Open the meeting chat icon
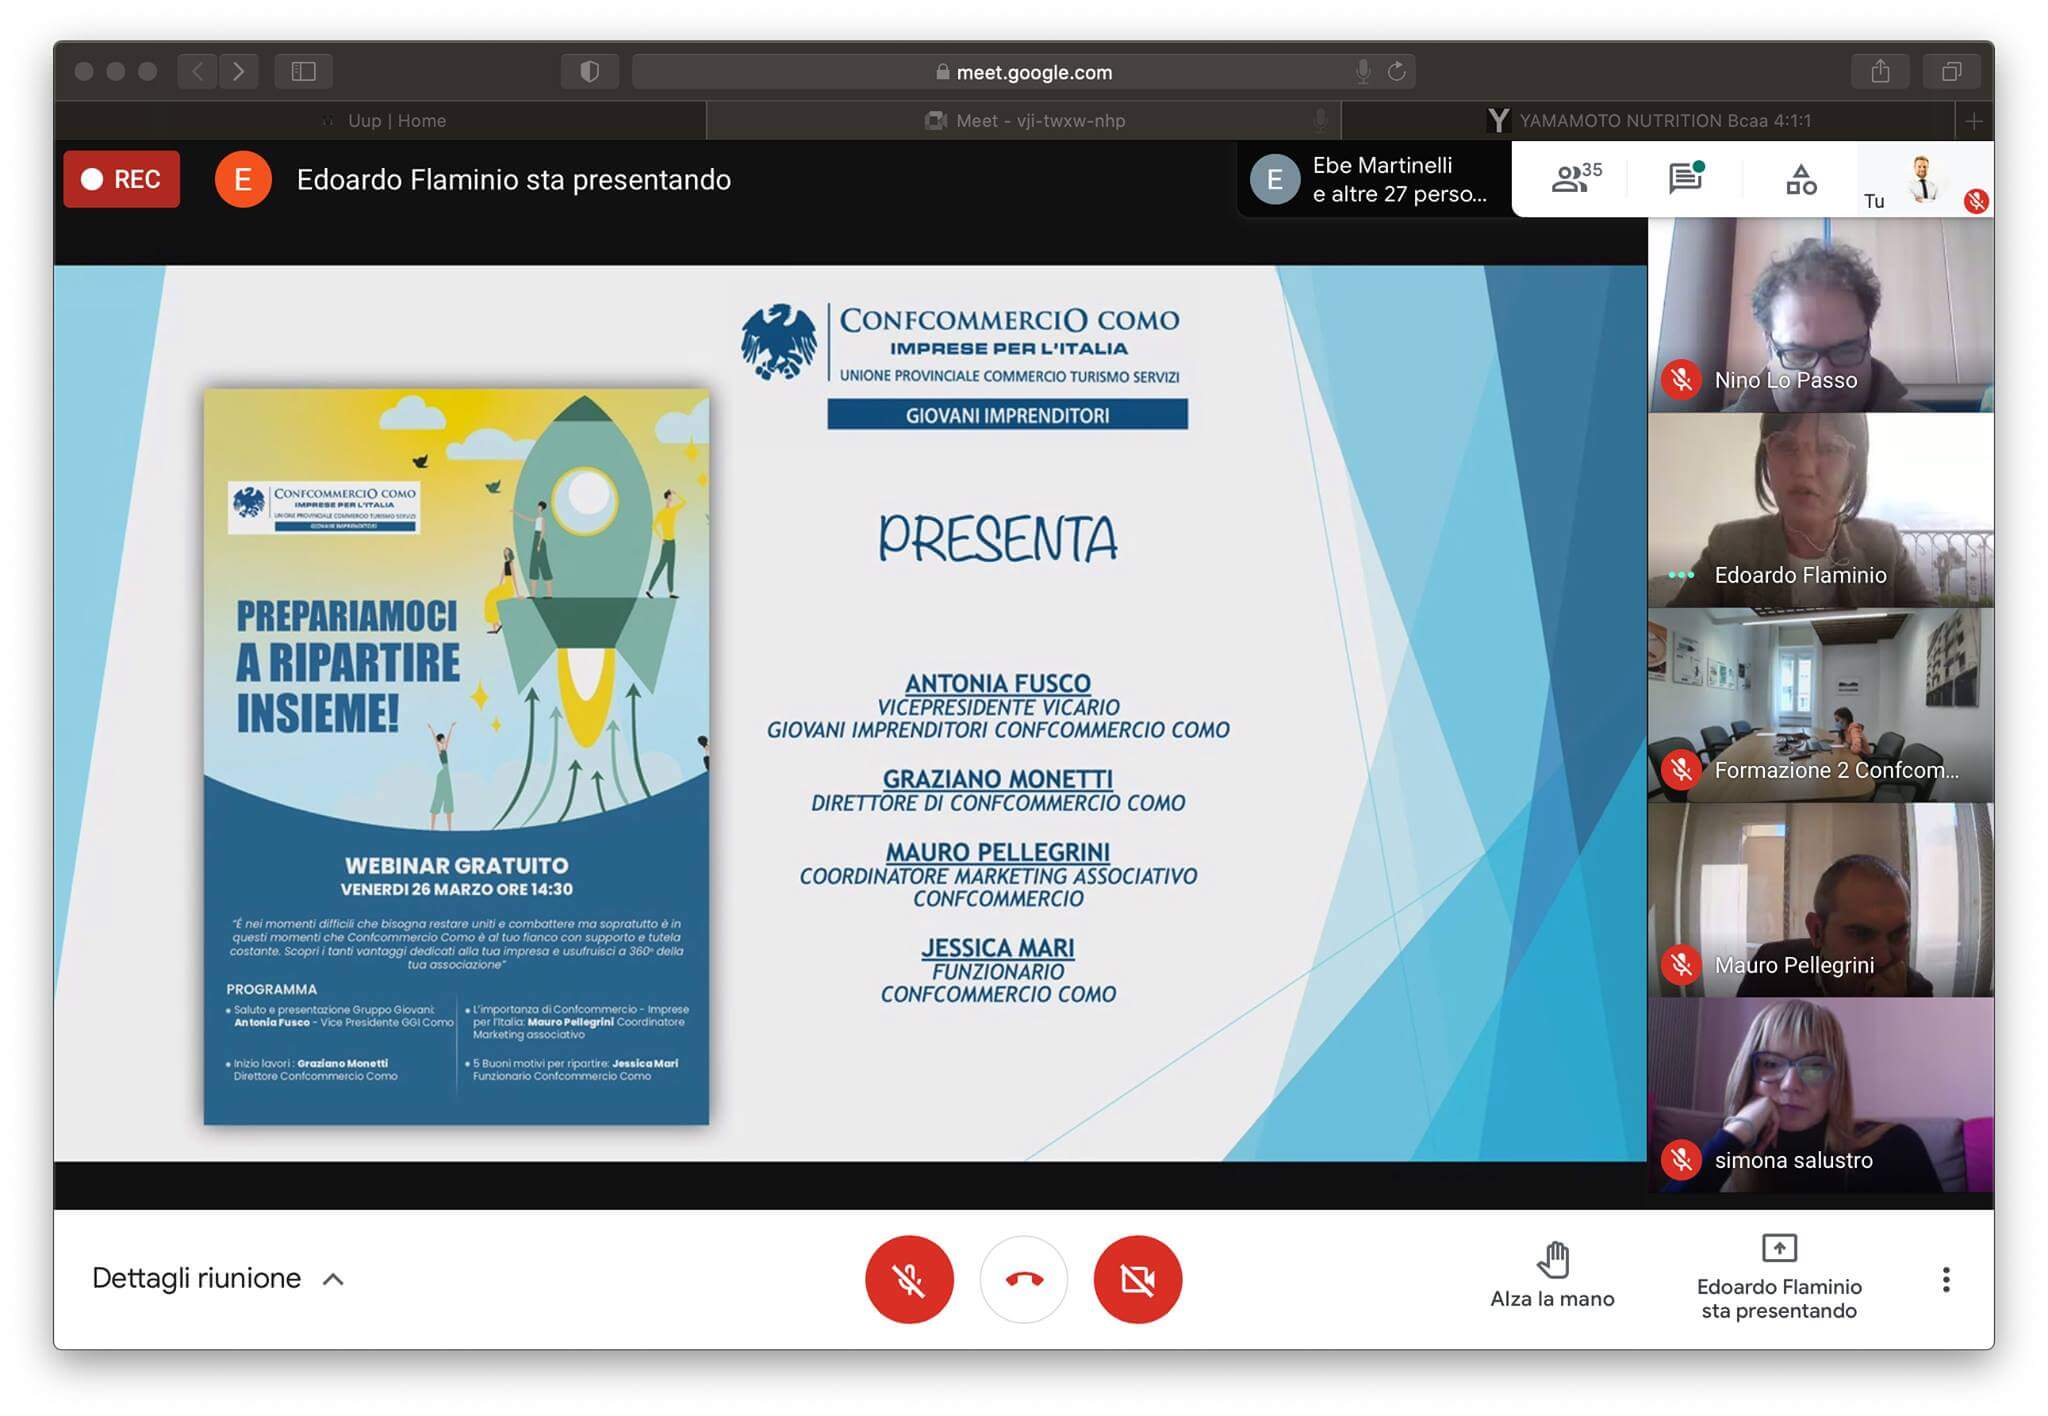The width and height of the screenshot is (2048, 1416). [x=1686, y=179]
